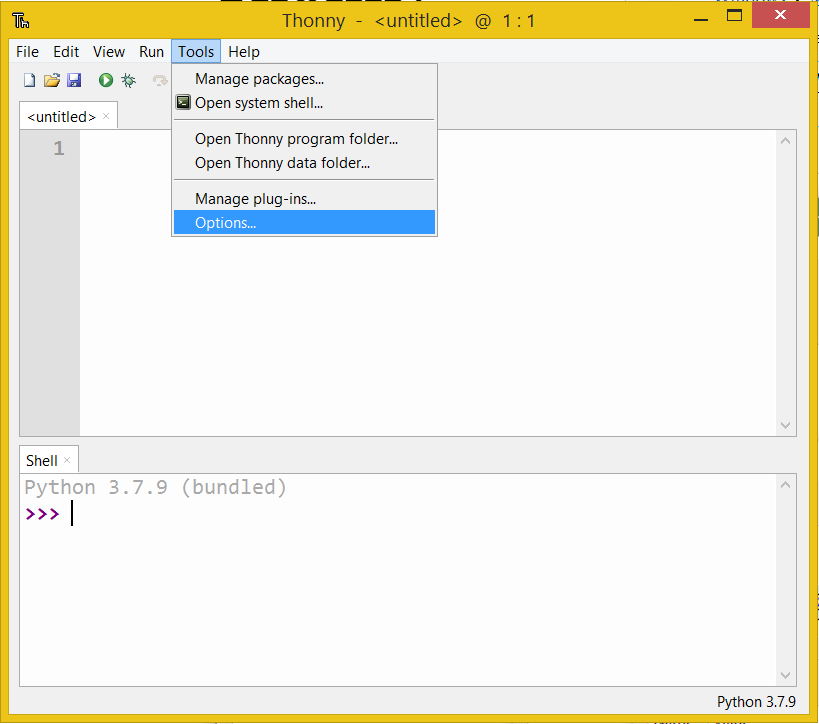This screenshot has width=819, height=724.
Task: Select the Shell tab
Action: tap(42, 461)
